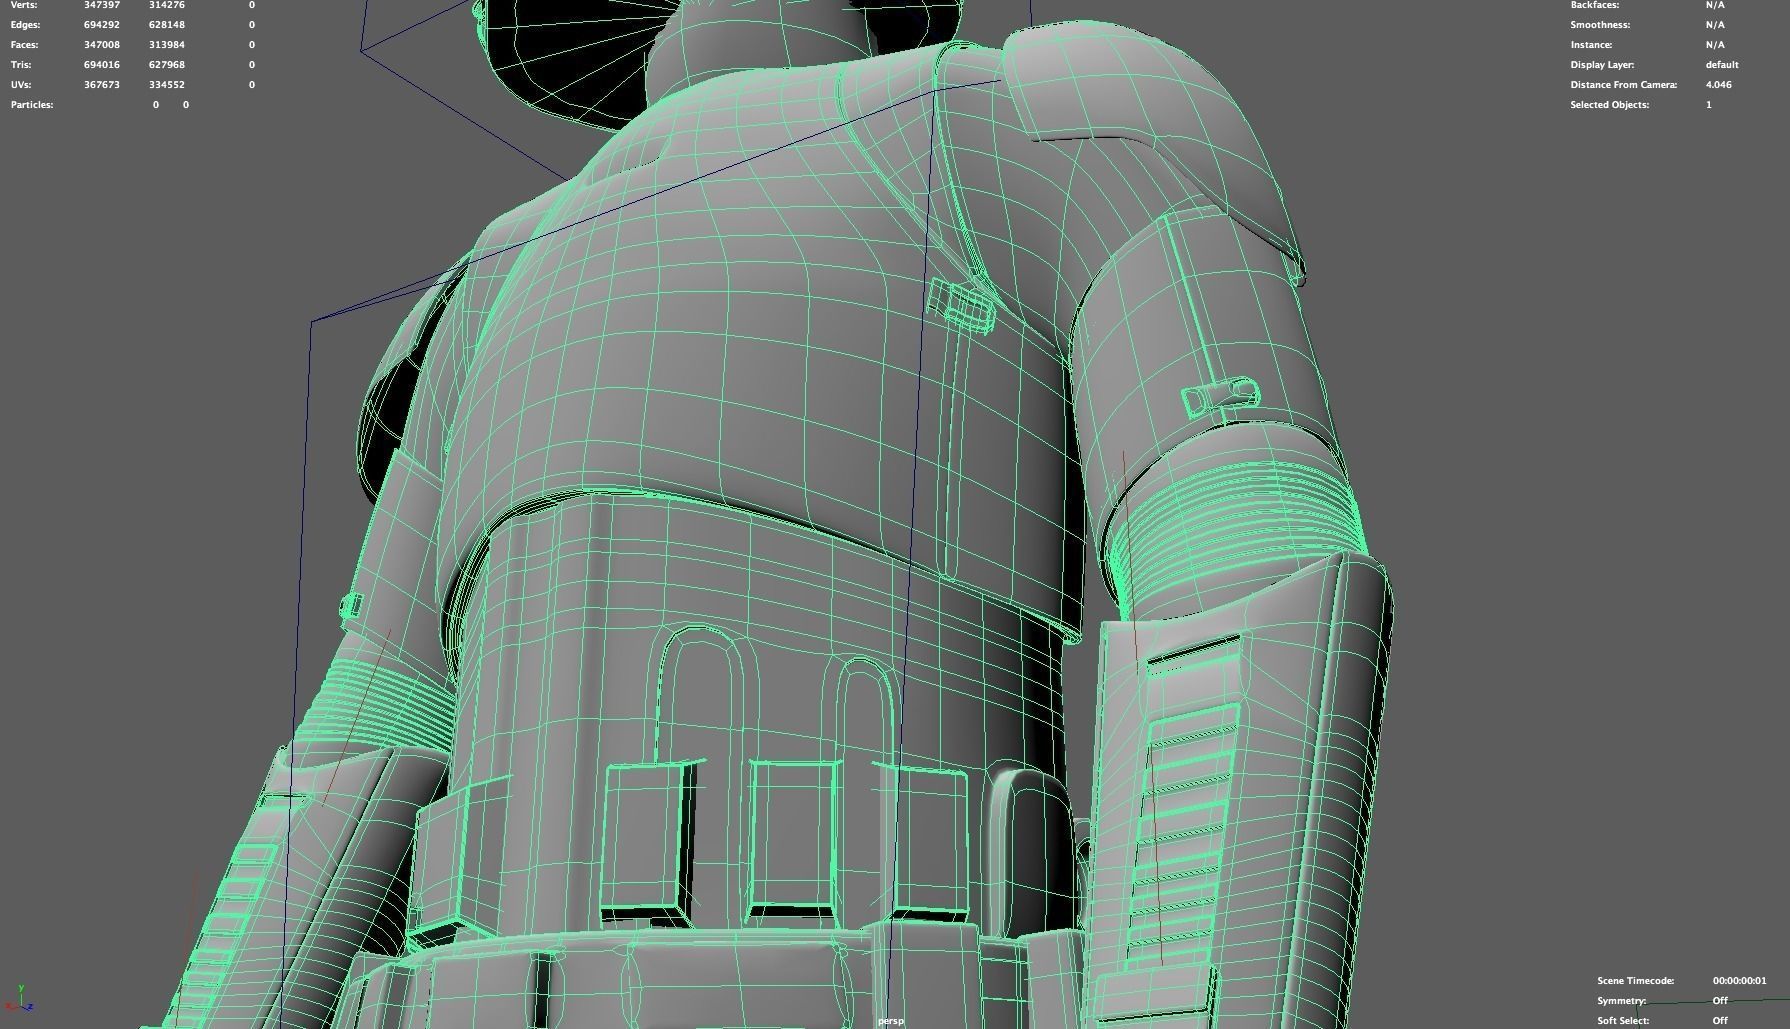Click the timecode value '00:00:00:01'
Screen dimensions: 1790x1029
1740,981
